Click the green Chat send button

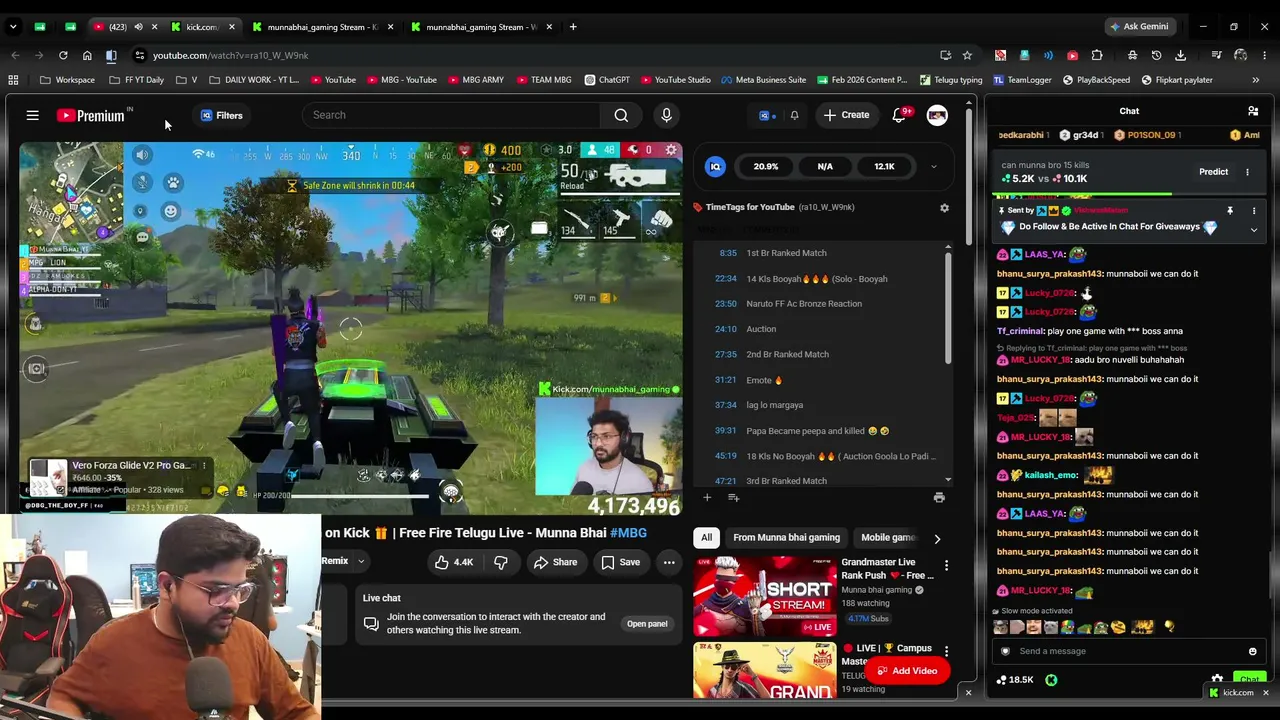pos(1250,680)
